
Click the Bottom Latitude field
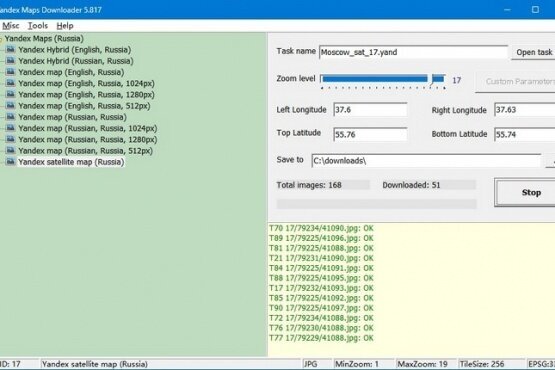(525, 135)
